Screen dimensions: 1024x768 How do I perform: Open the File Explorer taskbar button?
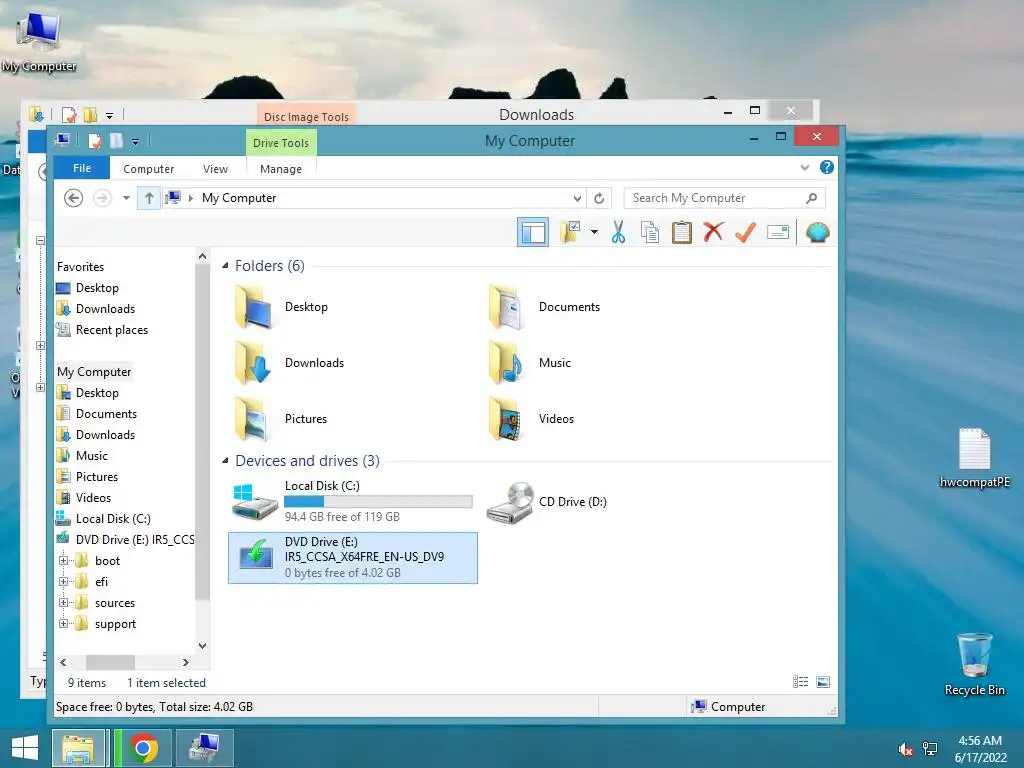click(78, 748)
